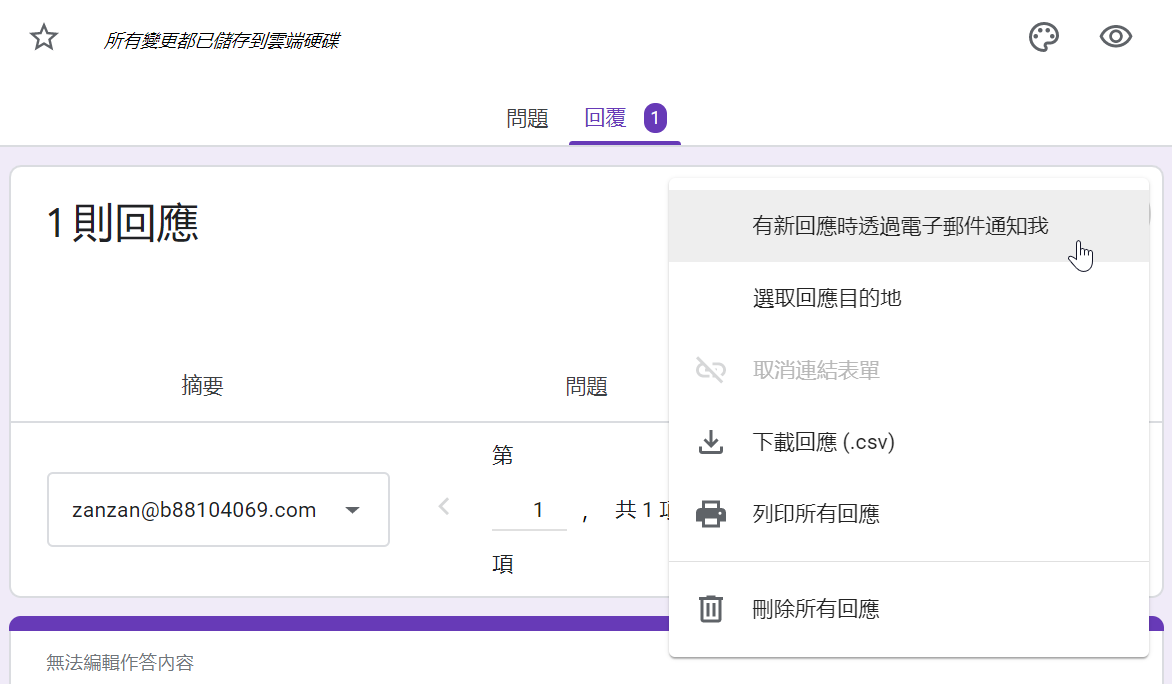Image resolution: width=1172 pixels, height=684 pixels.
Task: Preview the form with the eye icon
Action: [1115, 37]
